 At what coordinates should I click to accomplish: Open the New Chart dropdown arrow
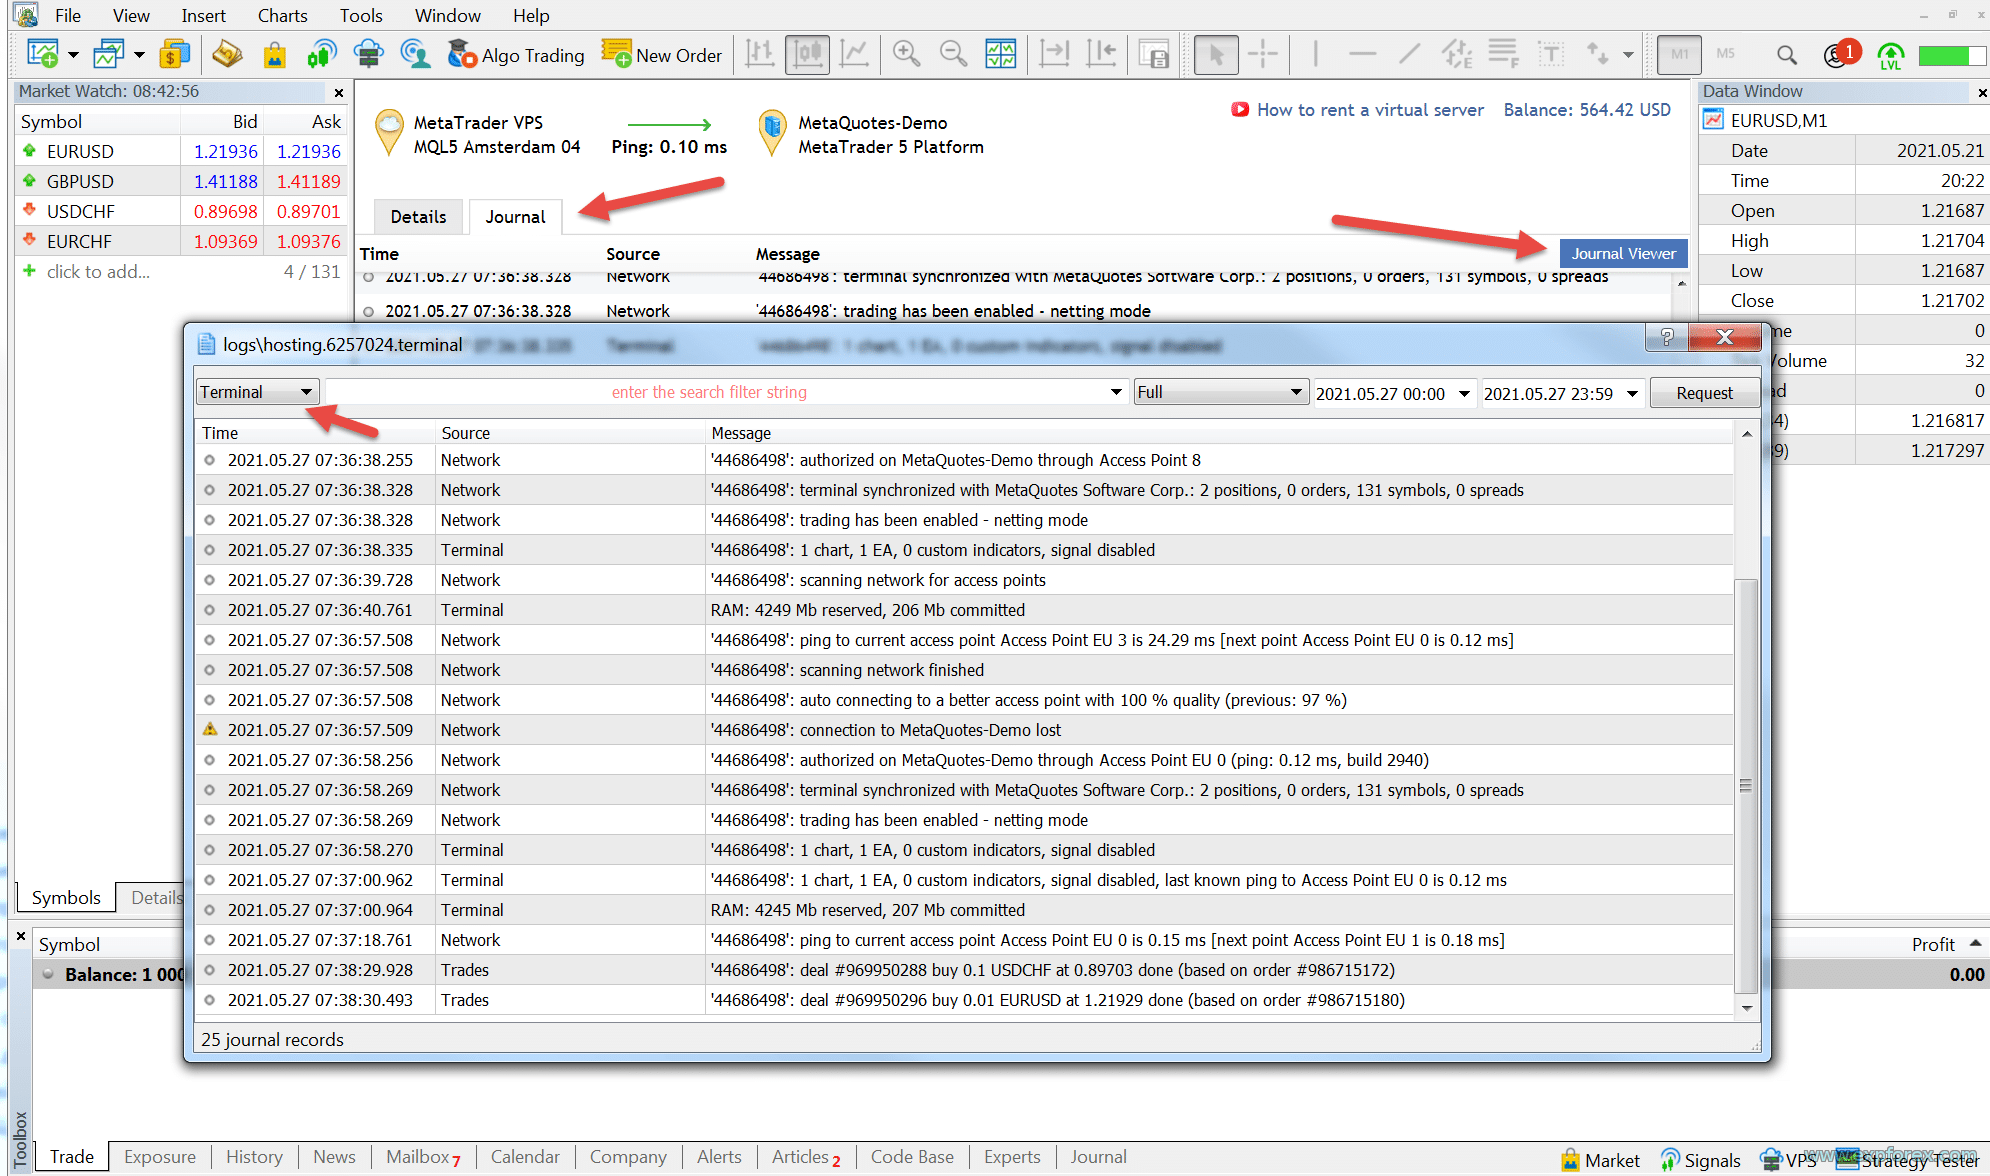pyautogui.click(x=73, y=55)
